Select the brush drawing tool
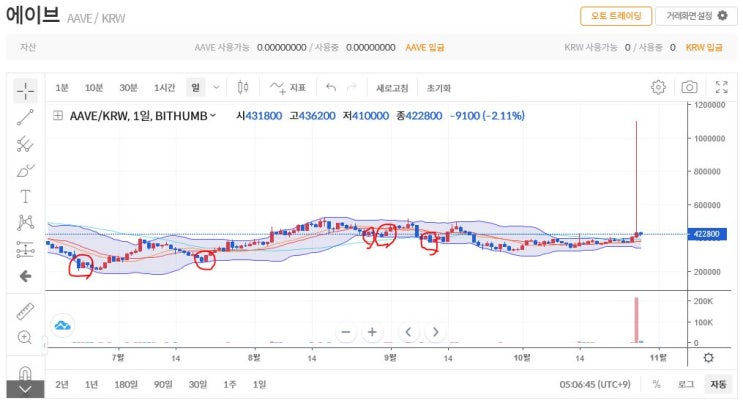 click(25, 171)
